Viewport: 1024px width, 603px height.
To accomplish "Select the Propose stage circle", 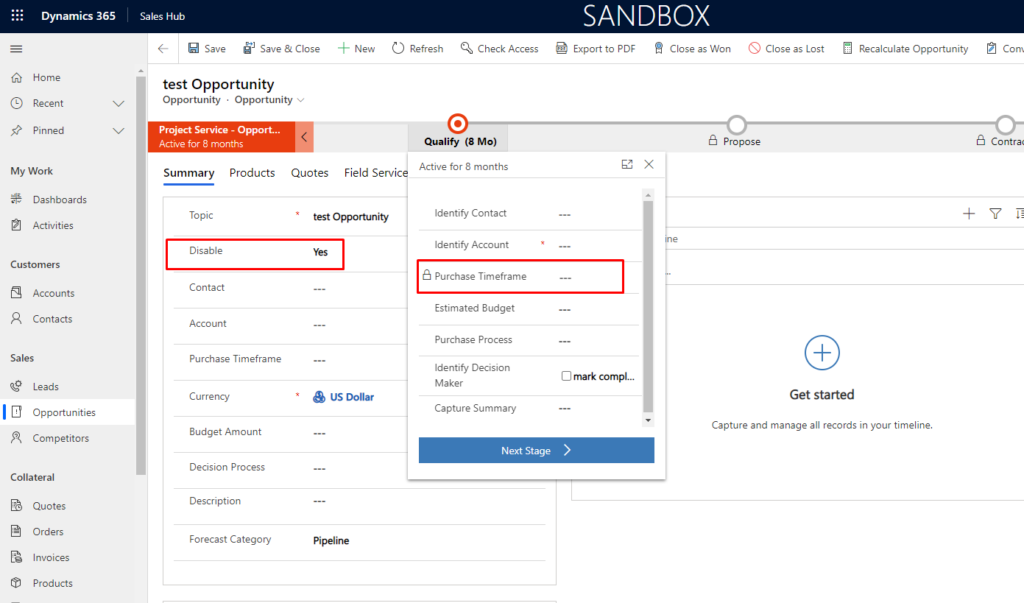I will 737,124.
